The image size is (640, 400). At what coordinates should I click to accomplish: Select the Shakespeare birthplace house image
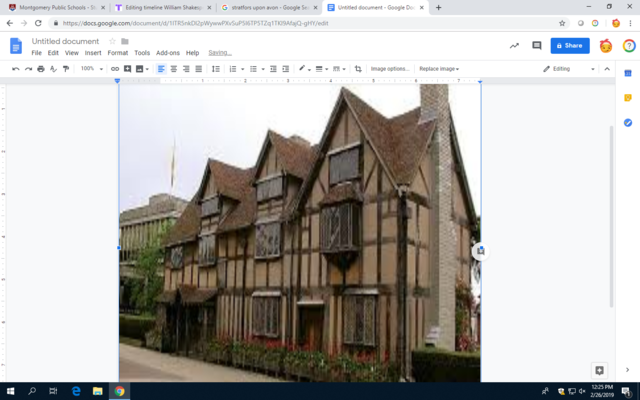coord(300,233)
